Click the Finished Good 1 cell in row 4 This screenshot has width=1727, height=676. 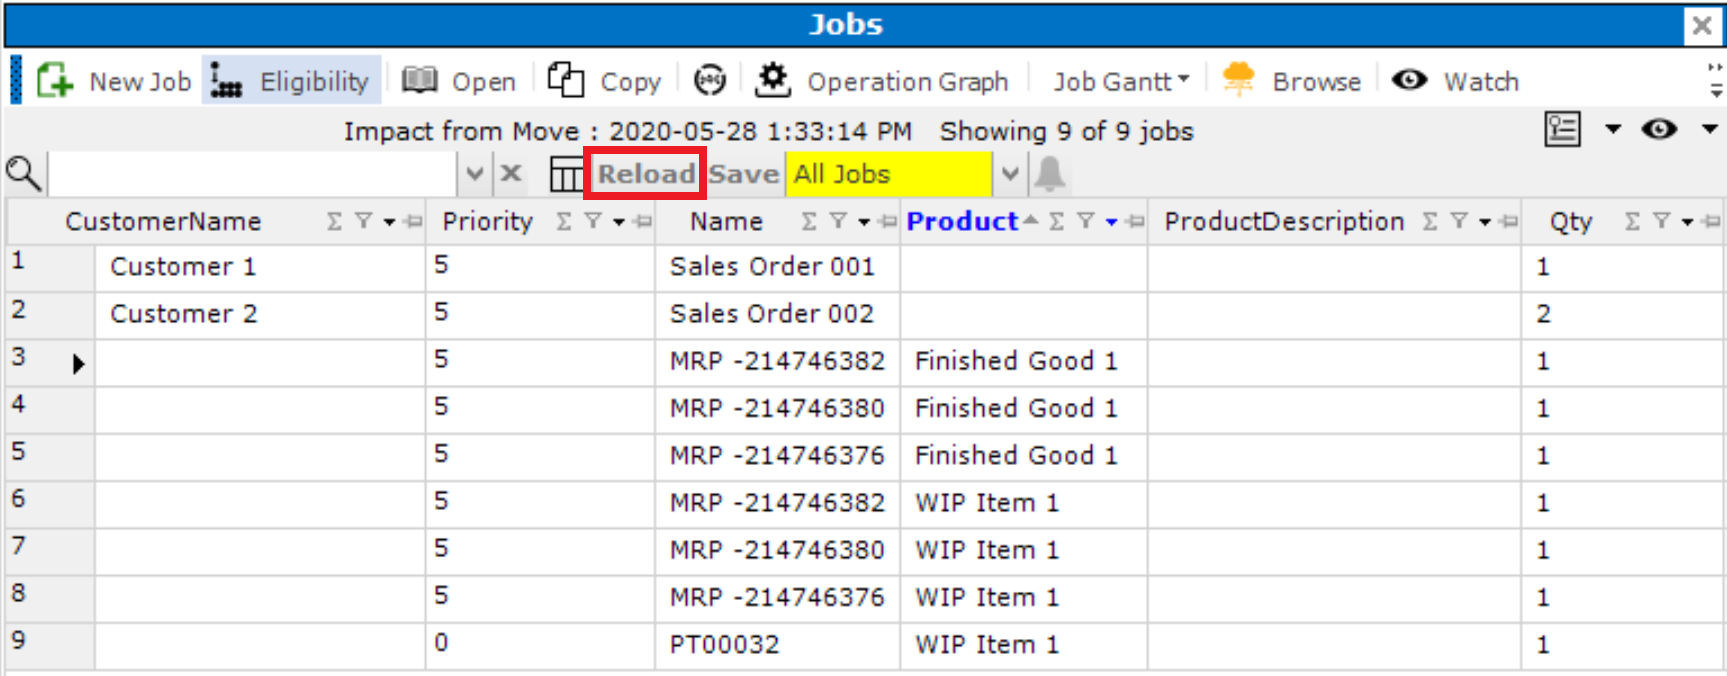(1024, 409)
